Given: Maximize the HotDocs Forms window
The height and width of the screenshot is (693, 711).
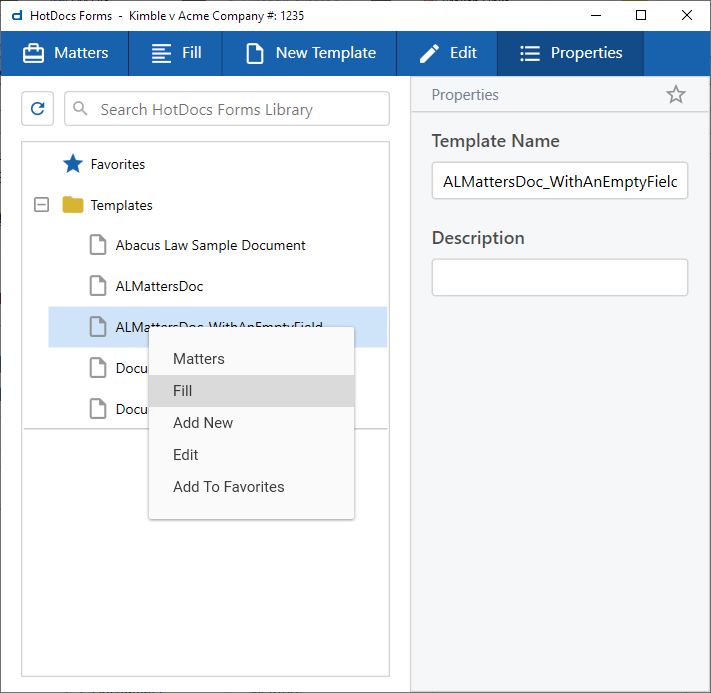Looking at the screenshot, I should pyautogui.click(x=641, y=15).
